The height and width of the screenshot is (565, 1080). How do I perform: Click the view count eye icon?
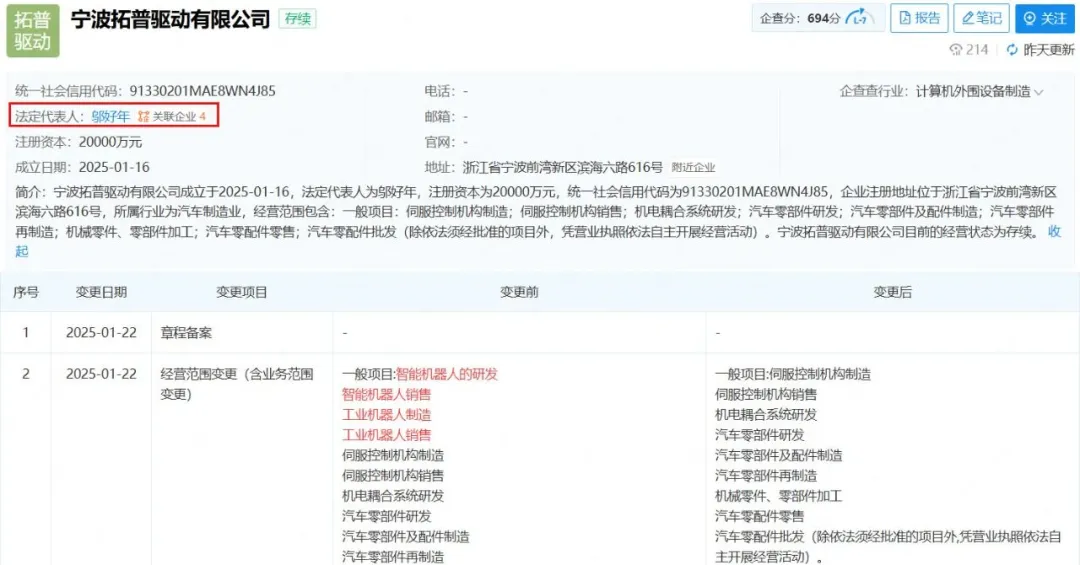[955, 49]
